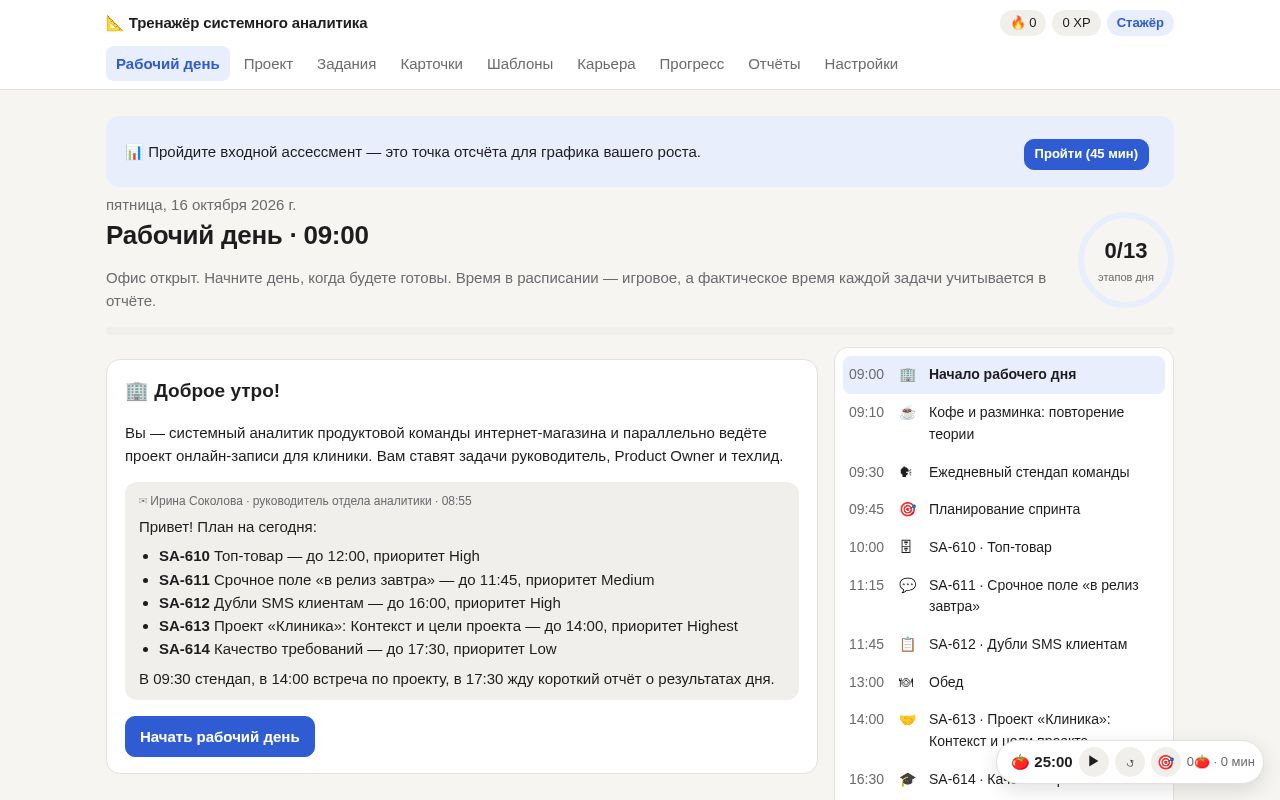
Task: Open the «Отчёты» tab
Action: coord(774,64)
